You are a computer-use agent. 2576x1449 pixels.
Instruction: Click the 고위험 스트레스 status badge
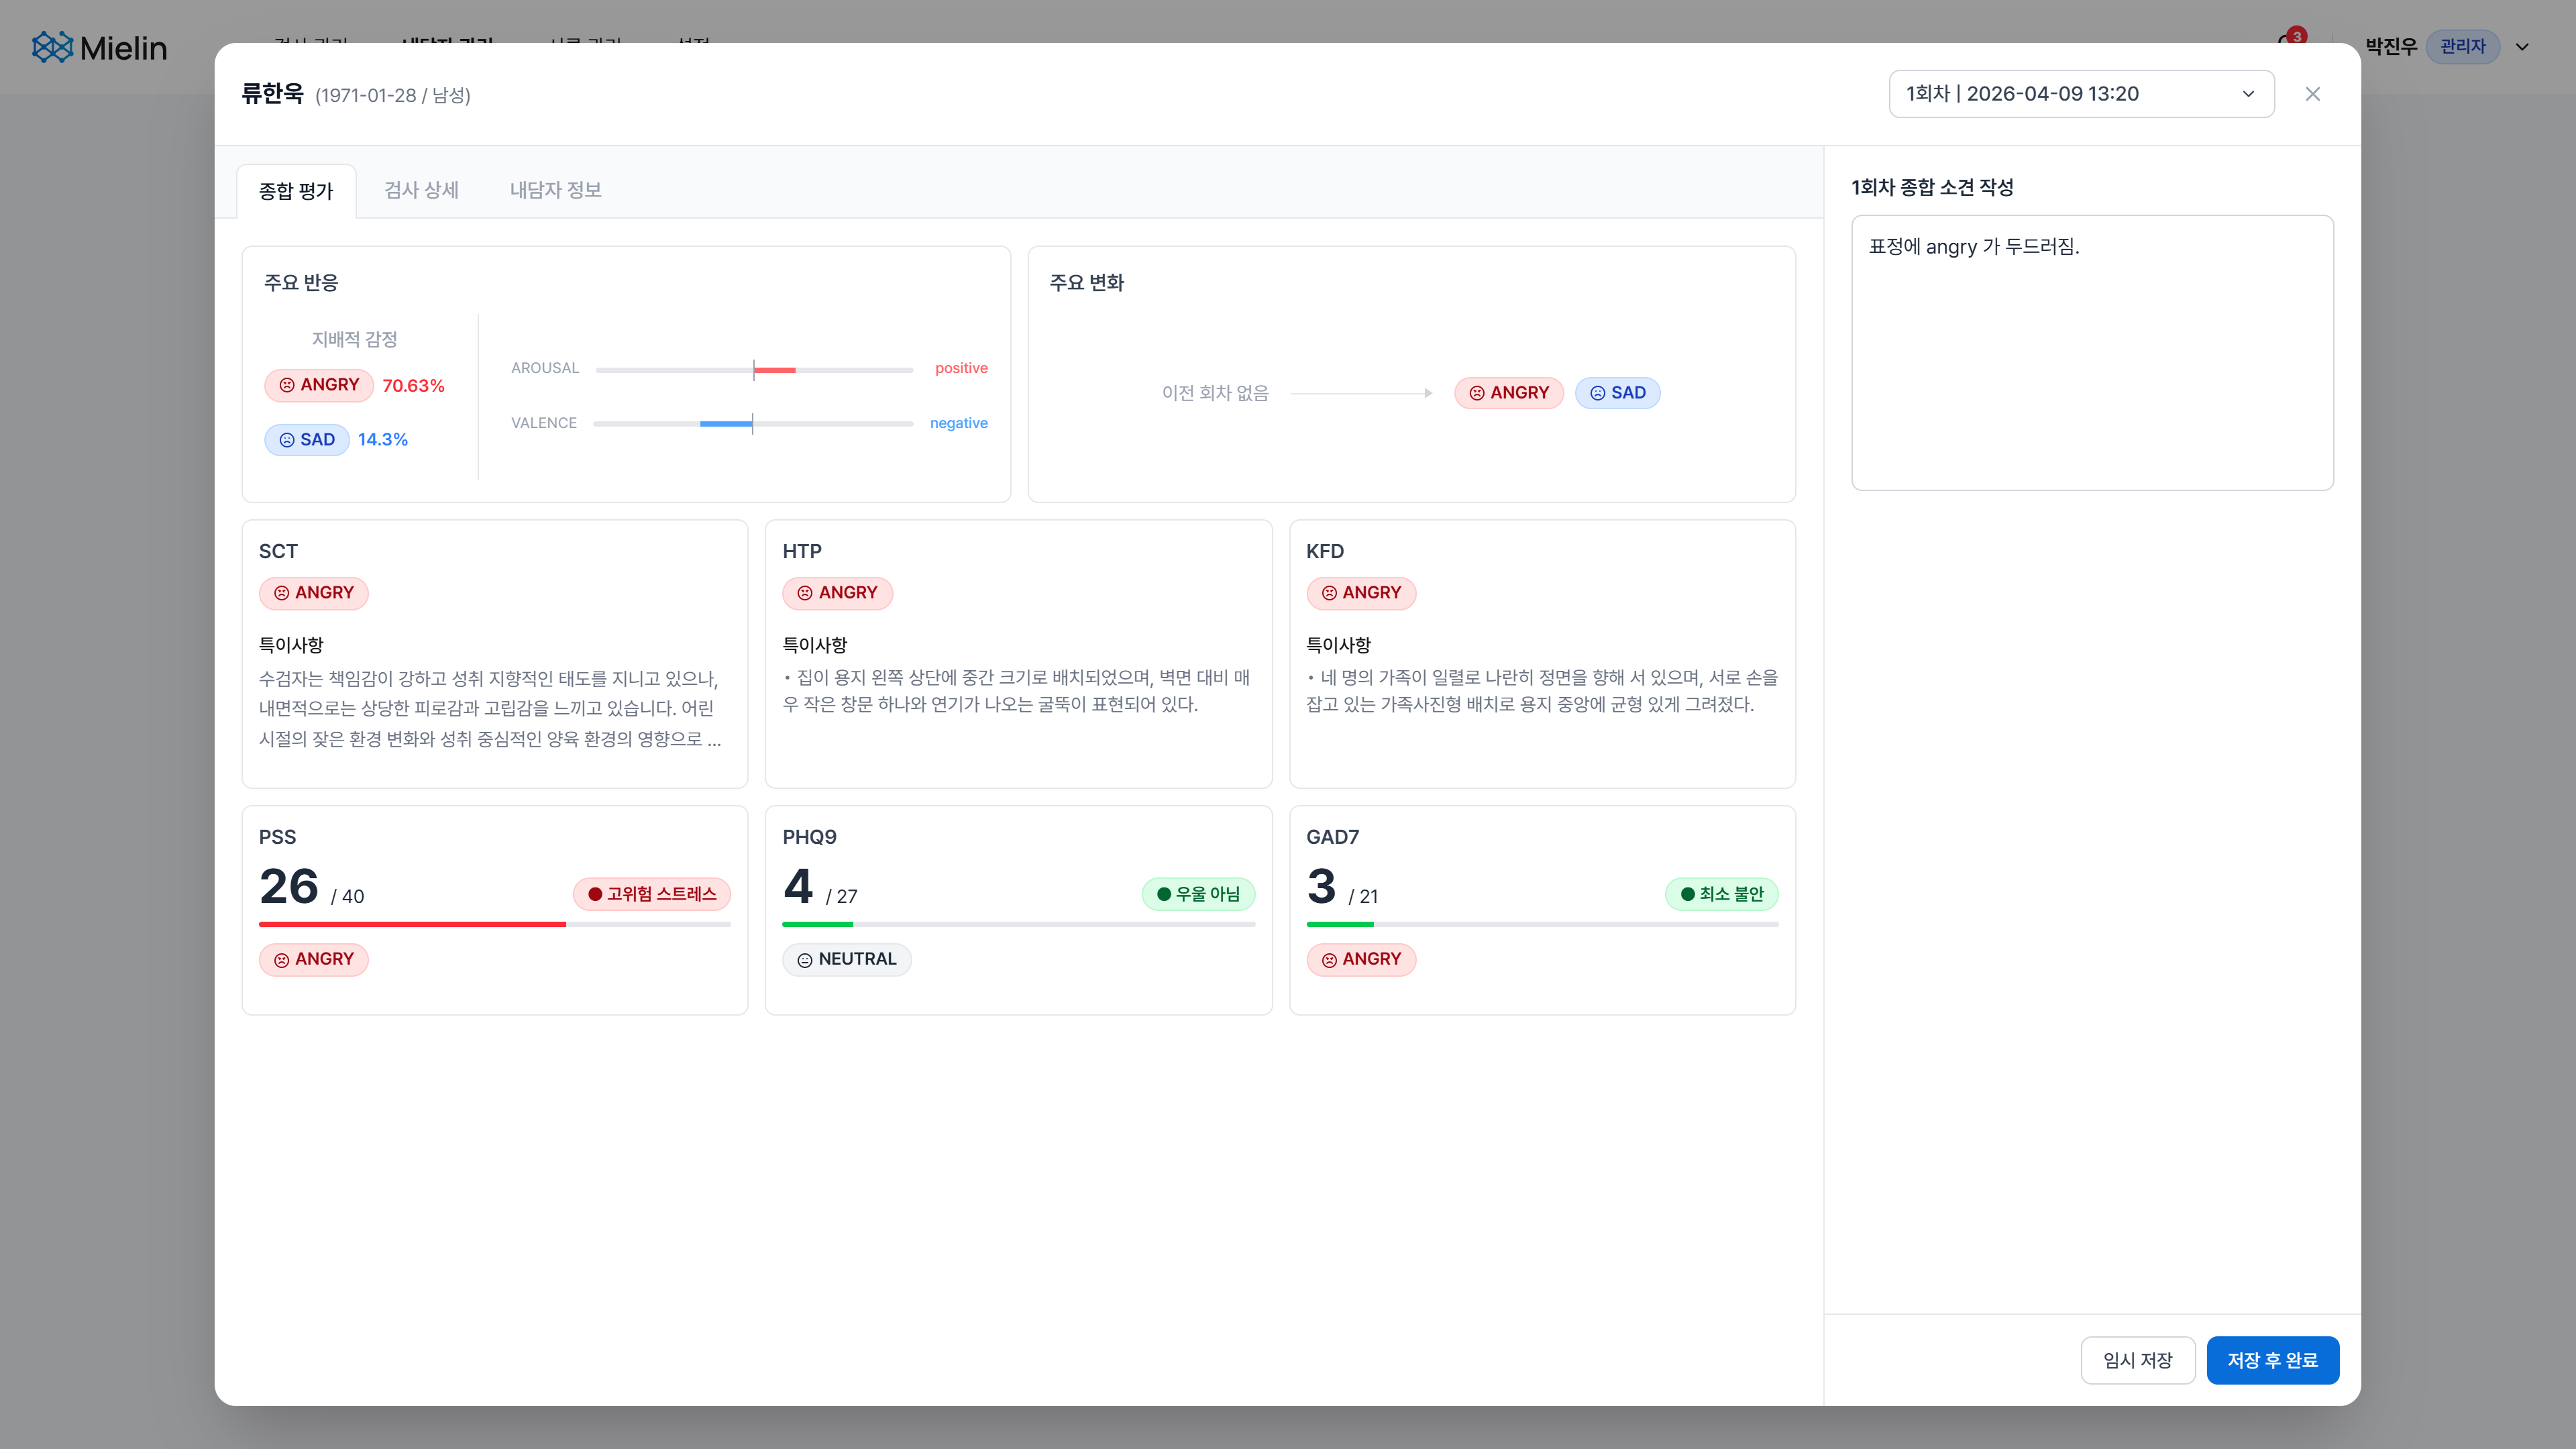(651, 894)
